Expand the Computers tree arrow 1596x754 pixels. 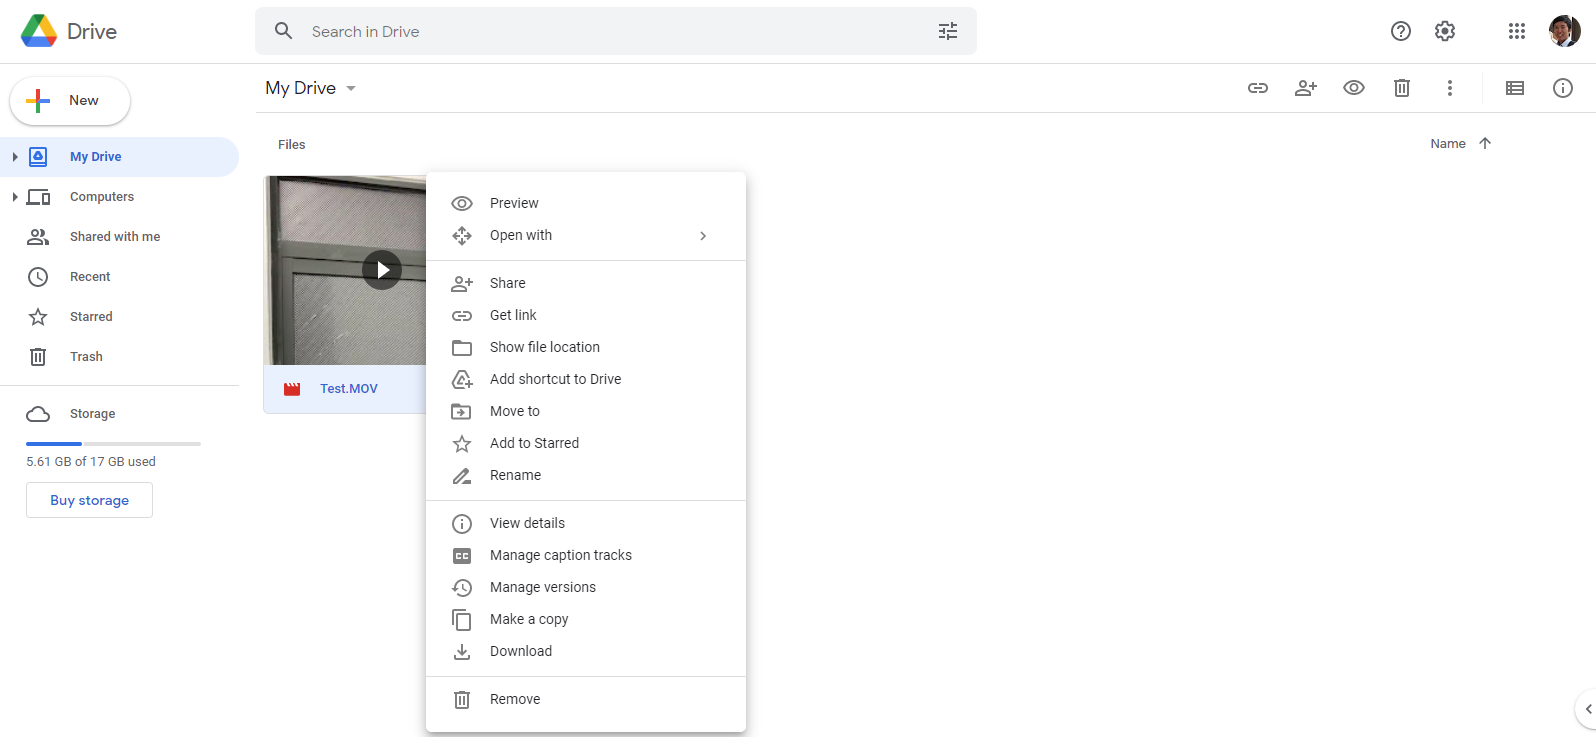coord(15,197)
